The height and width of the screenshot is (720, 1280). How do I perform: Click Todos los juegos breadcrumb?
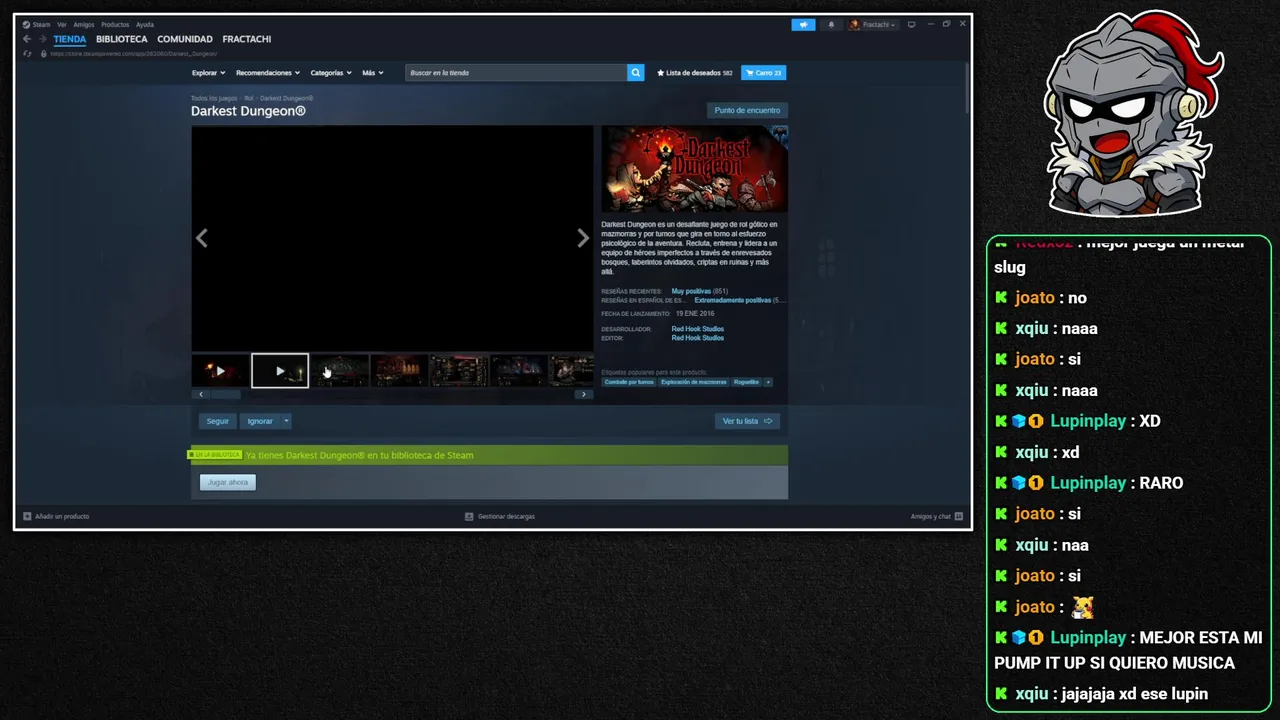[214, 98]
